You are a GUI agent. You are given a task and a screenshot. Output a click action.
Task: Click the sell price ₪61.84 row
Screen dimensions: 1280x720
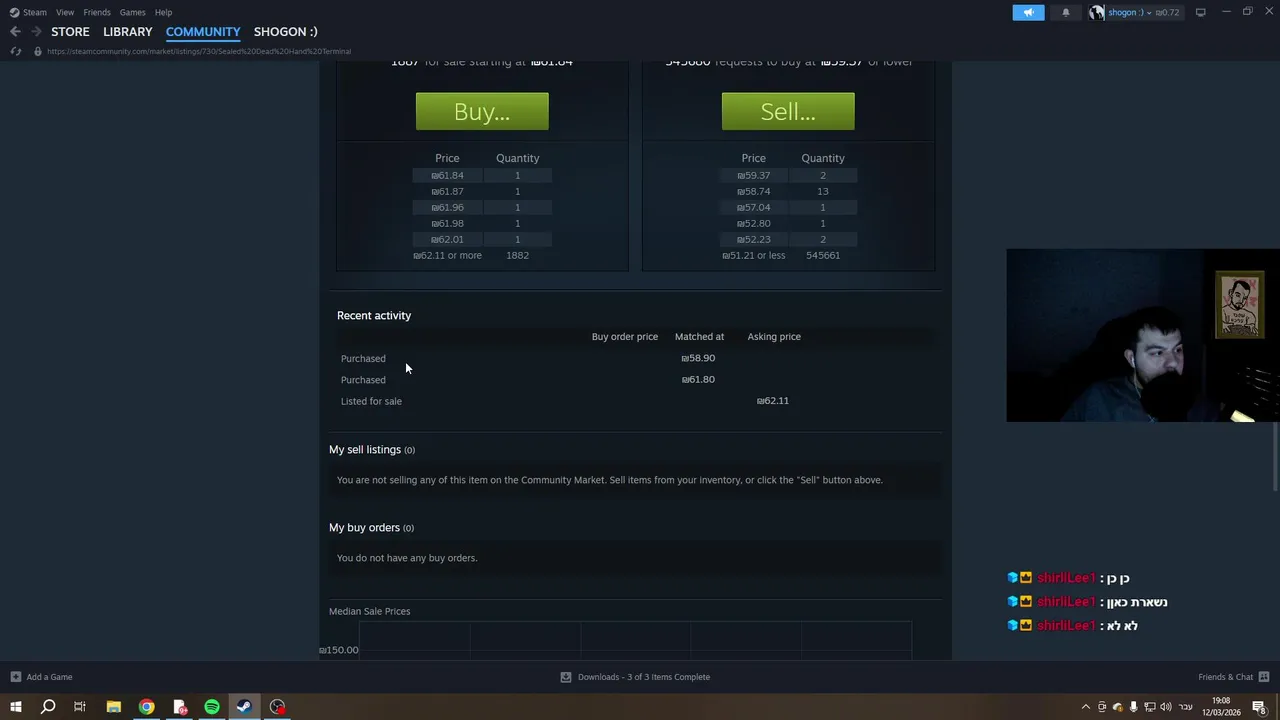482,175
